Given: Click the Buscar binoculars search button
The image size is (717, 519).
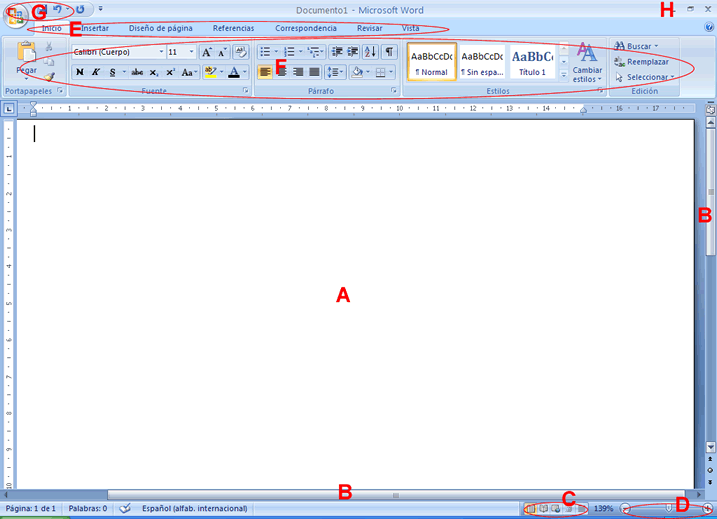Looking at the screenshot, I should [636, 46].
